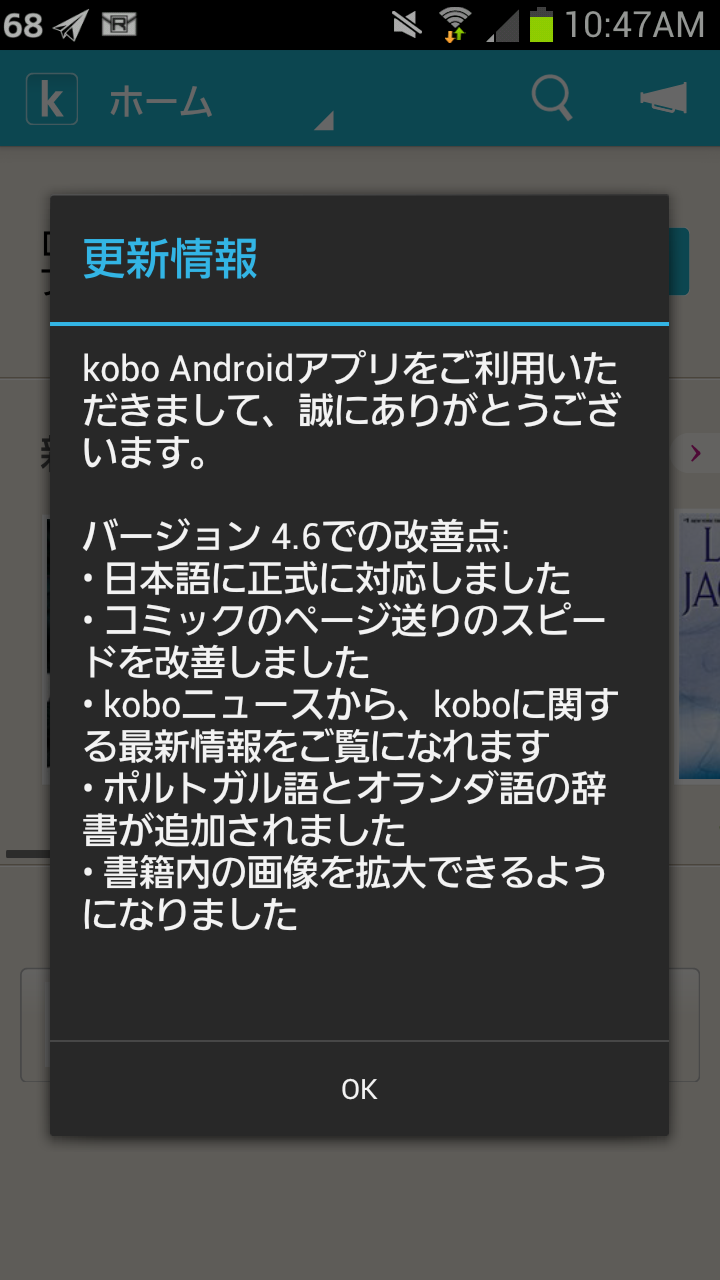This screenshot has width=720, height=1280.
Task: Tap the paper plane notification icon
Action: [x=70, y=24]
